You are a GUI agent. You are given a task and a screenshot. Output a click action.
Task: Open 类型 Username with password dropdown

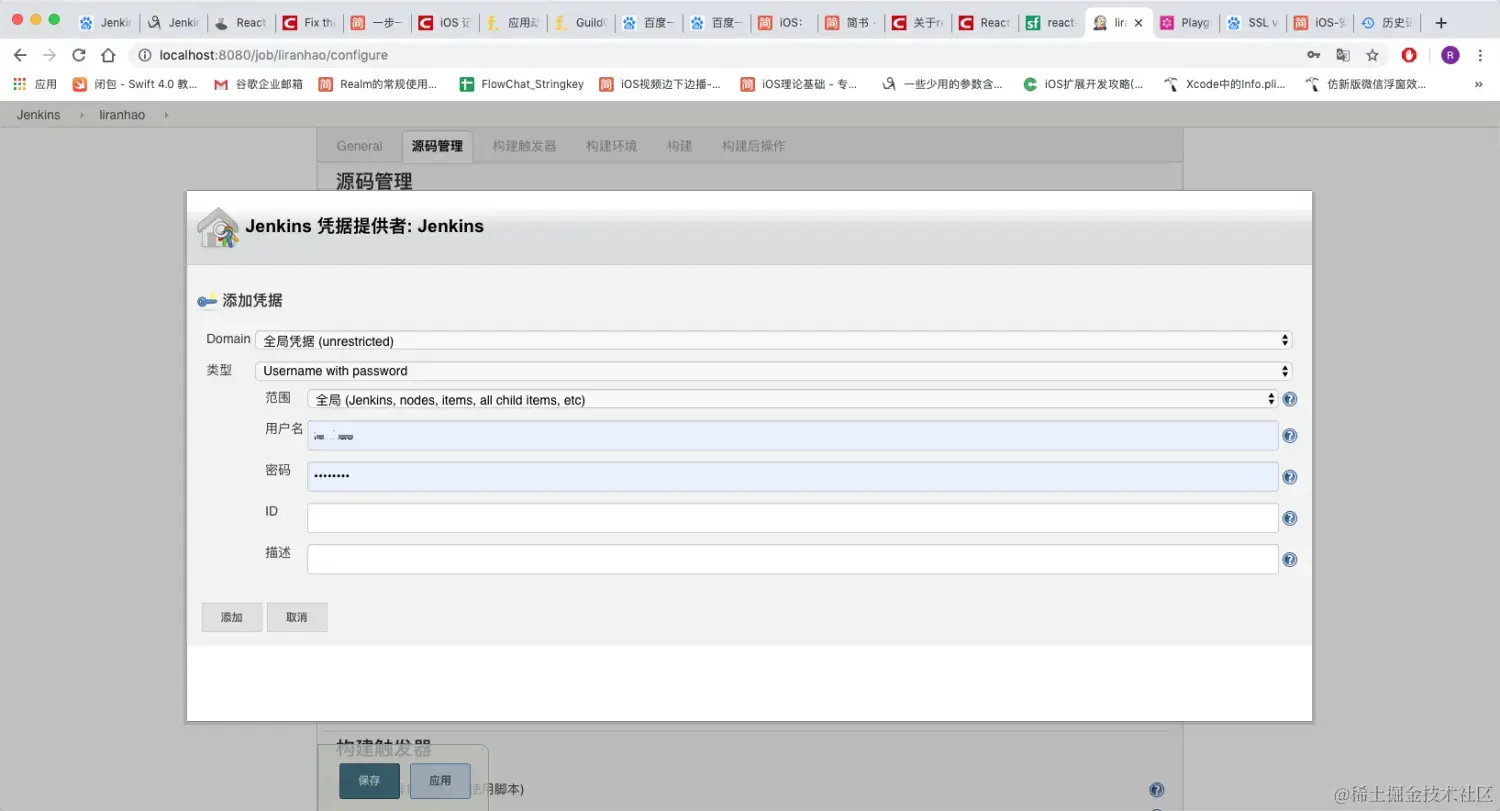(773, 371)
